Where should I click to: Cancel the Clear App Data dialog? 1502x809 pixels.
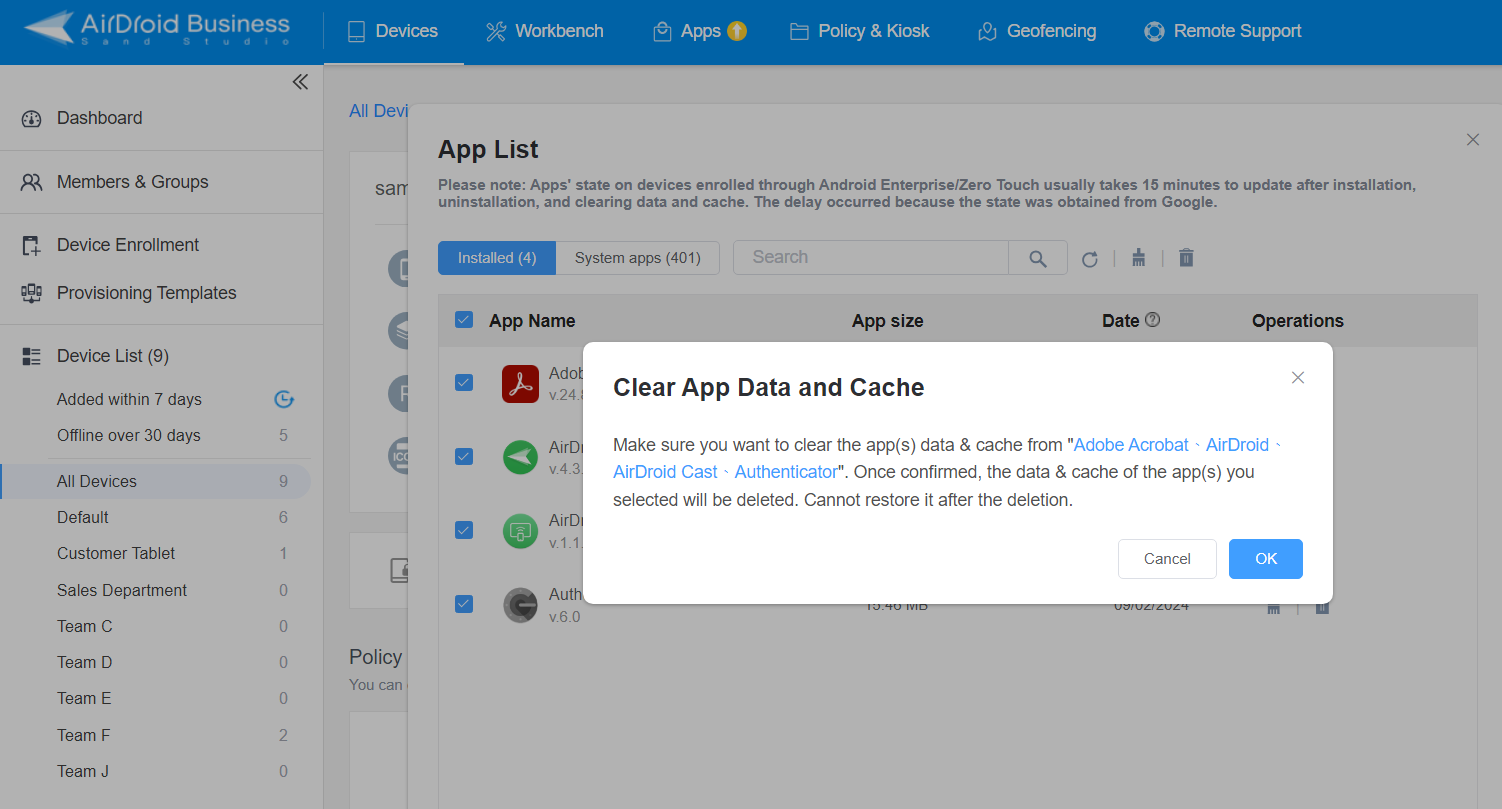(x=1167, y=559)
